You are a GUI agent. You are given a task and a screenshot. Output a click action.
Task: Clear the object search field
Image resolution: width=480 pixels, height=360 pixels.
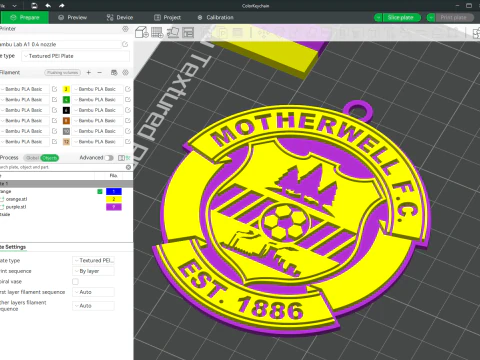(x=128, y=167)
